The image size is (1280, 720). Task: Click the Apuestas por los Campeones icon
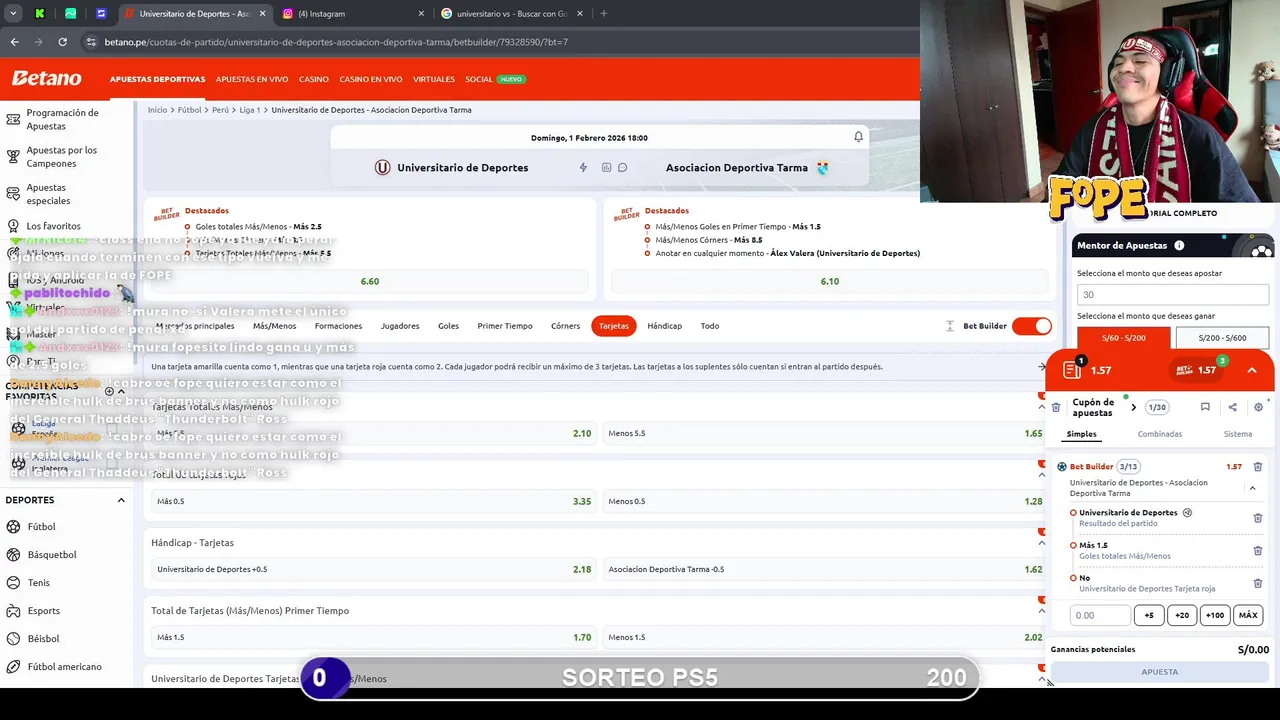(x=13, y=157)
